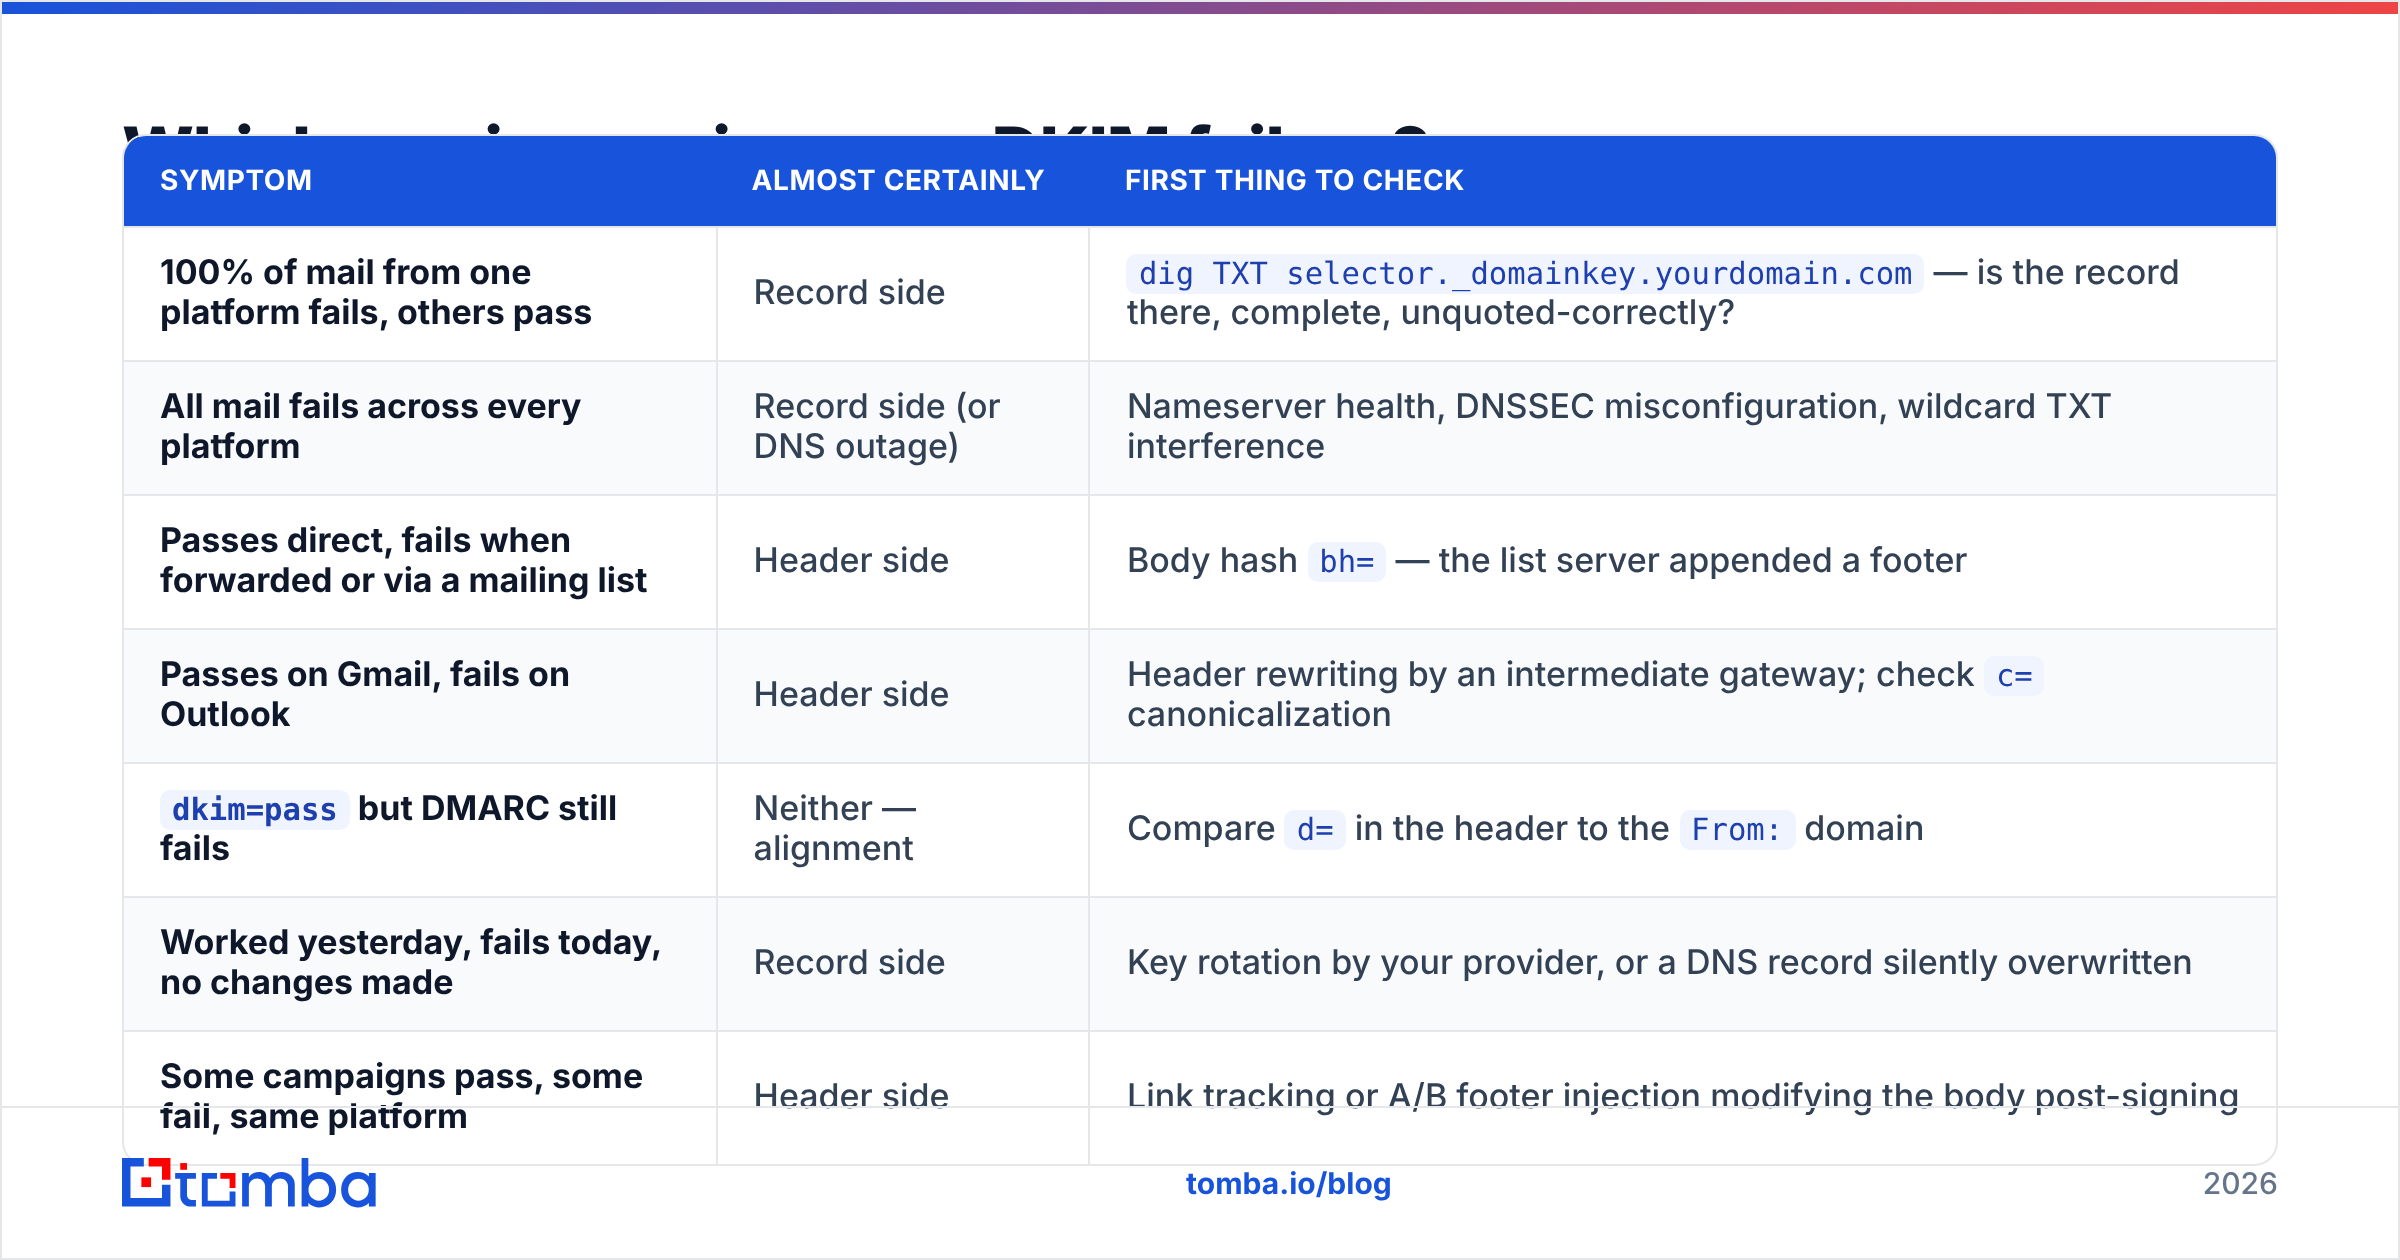Open the tomba.io/blog link
Viewport: 2400px width, 1260px height.
click(x=1288, y=1184)
